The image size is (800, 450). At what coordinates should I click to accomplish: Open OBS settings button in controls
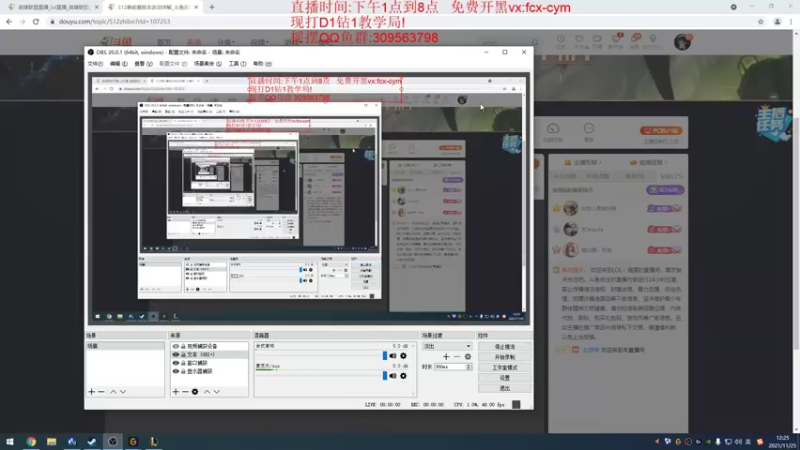[504, 378]
